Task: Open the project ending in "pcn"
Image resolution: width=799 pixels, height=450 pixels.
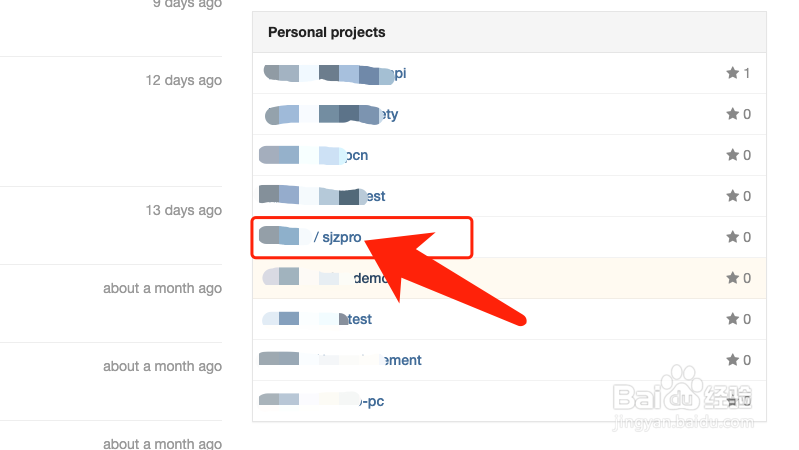Action: (313, 155)
